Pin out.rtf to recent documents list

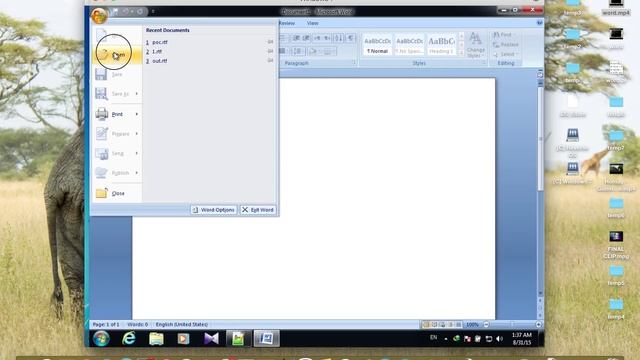[x=270, y=60]
